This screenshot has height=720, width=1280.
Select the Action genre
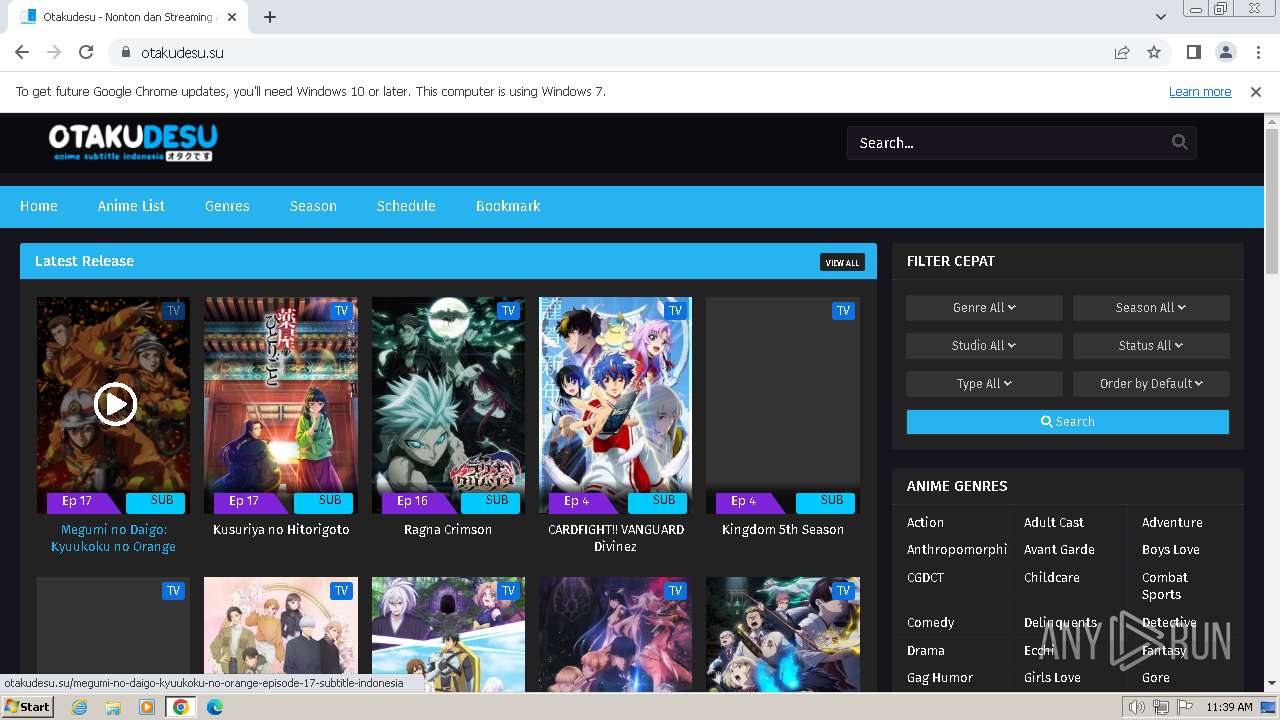tap(925, 522)
